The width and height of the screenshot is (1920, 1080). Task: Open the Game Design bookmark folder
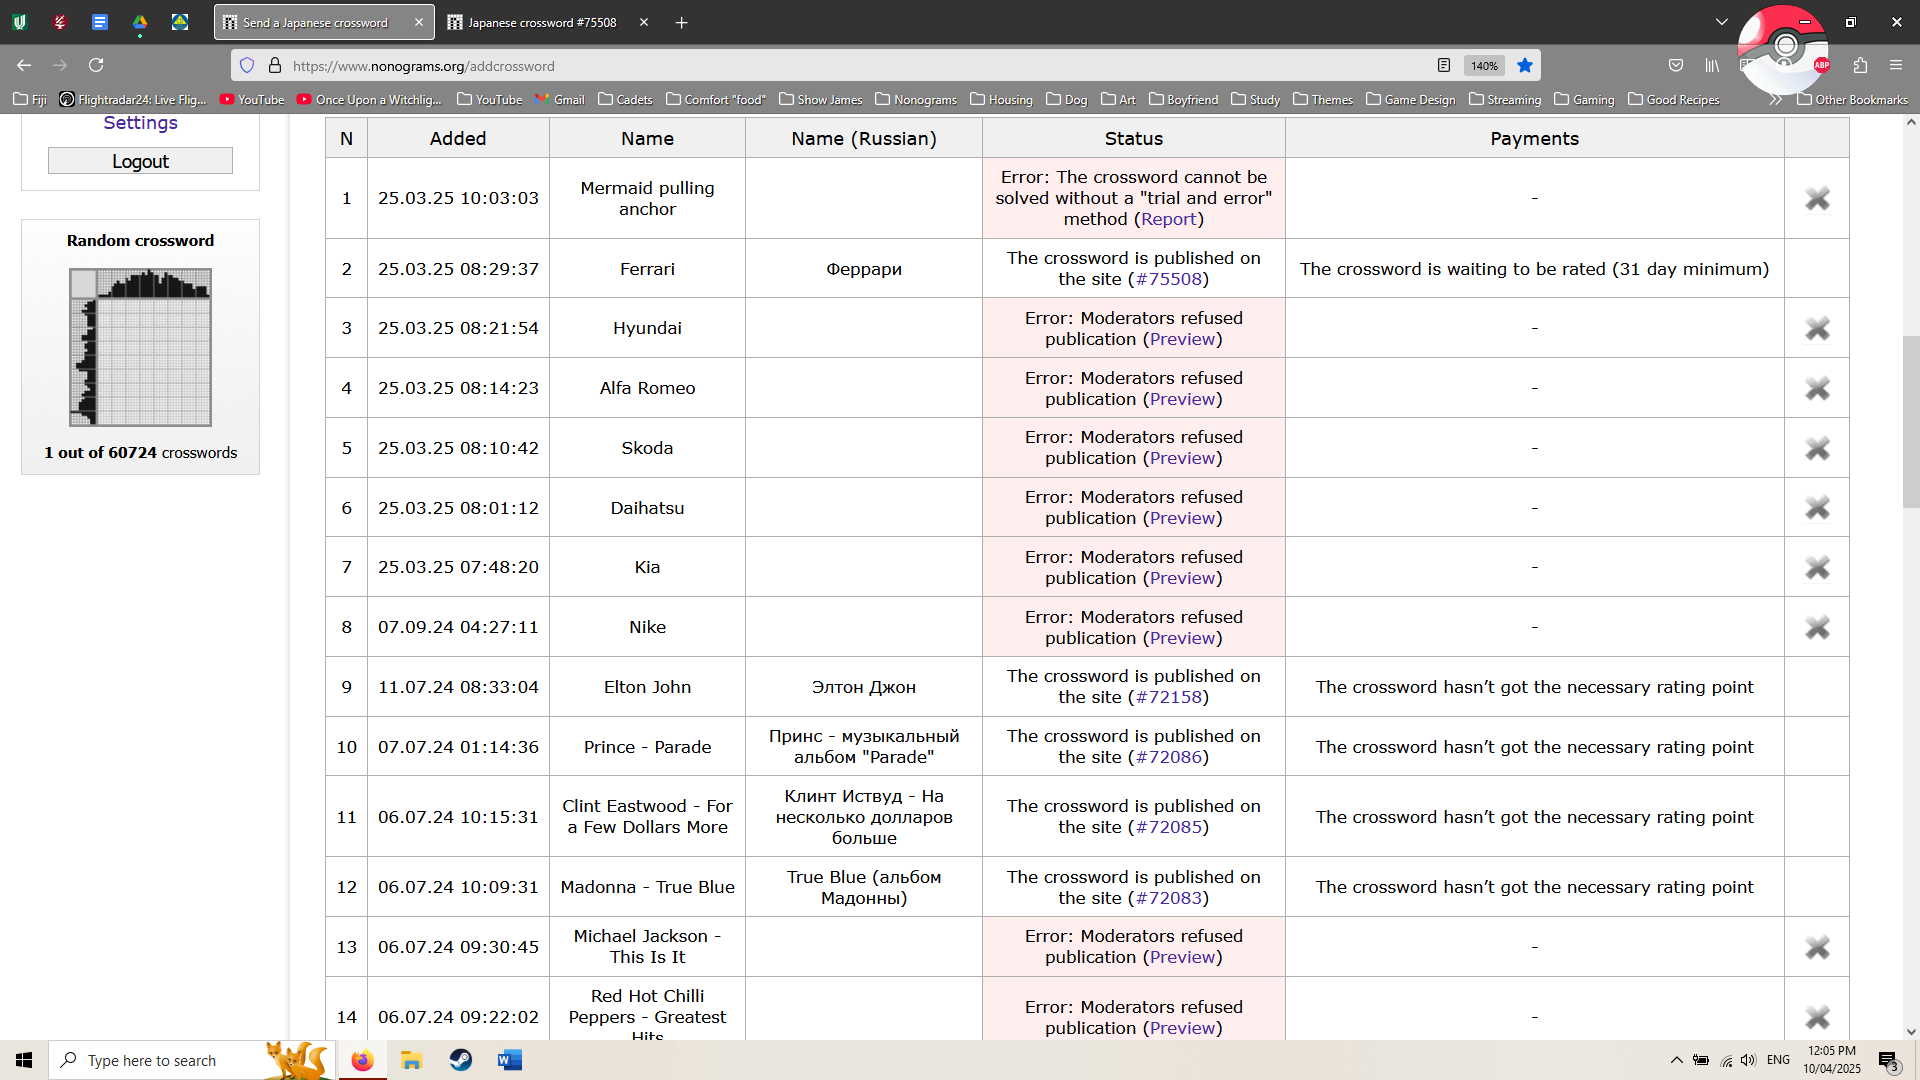coord(1411,99)
